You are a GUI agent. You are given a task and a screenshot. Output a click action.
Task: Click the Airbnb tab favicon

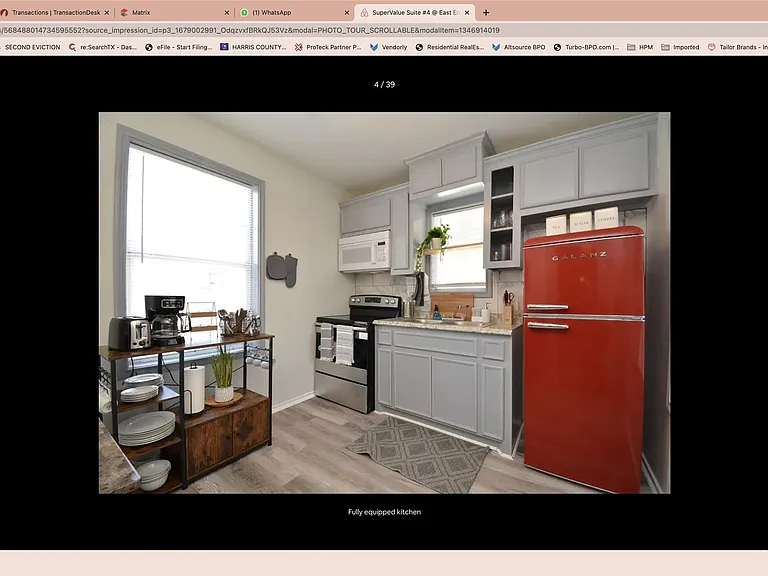[x=364, y=13]
